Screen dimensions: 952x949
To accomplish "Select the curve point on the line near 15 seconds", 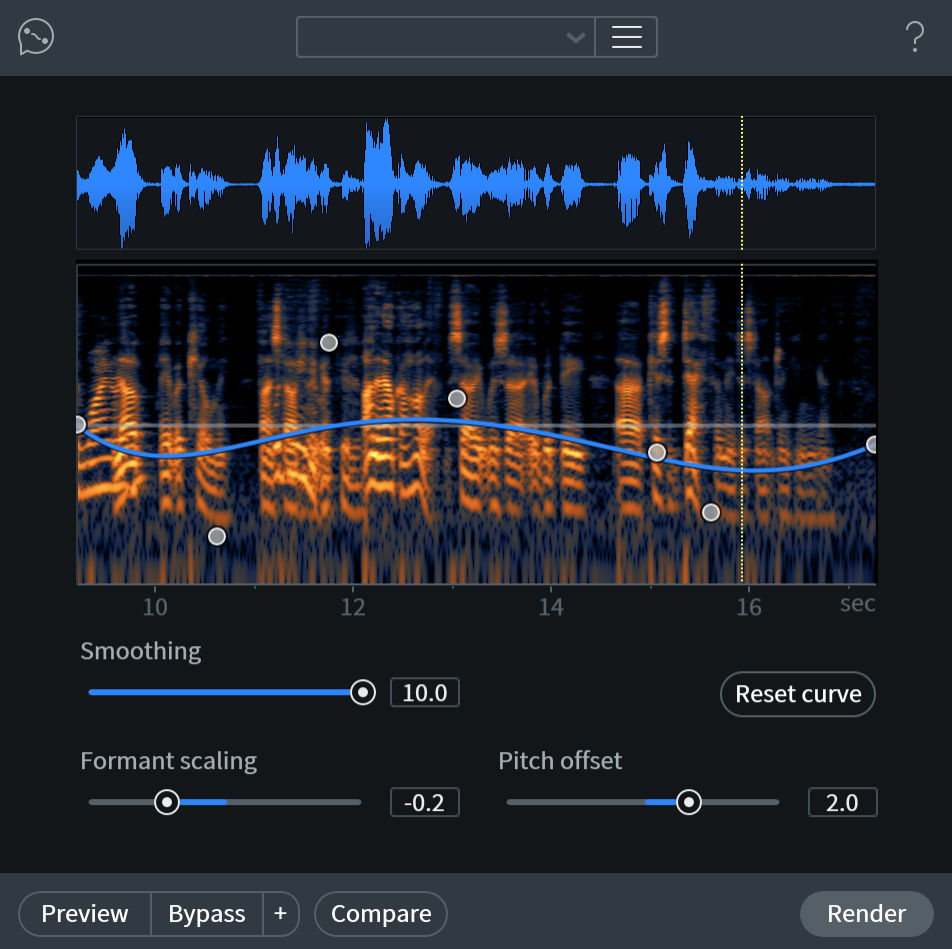I will [x=657, y=452].
